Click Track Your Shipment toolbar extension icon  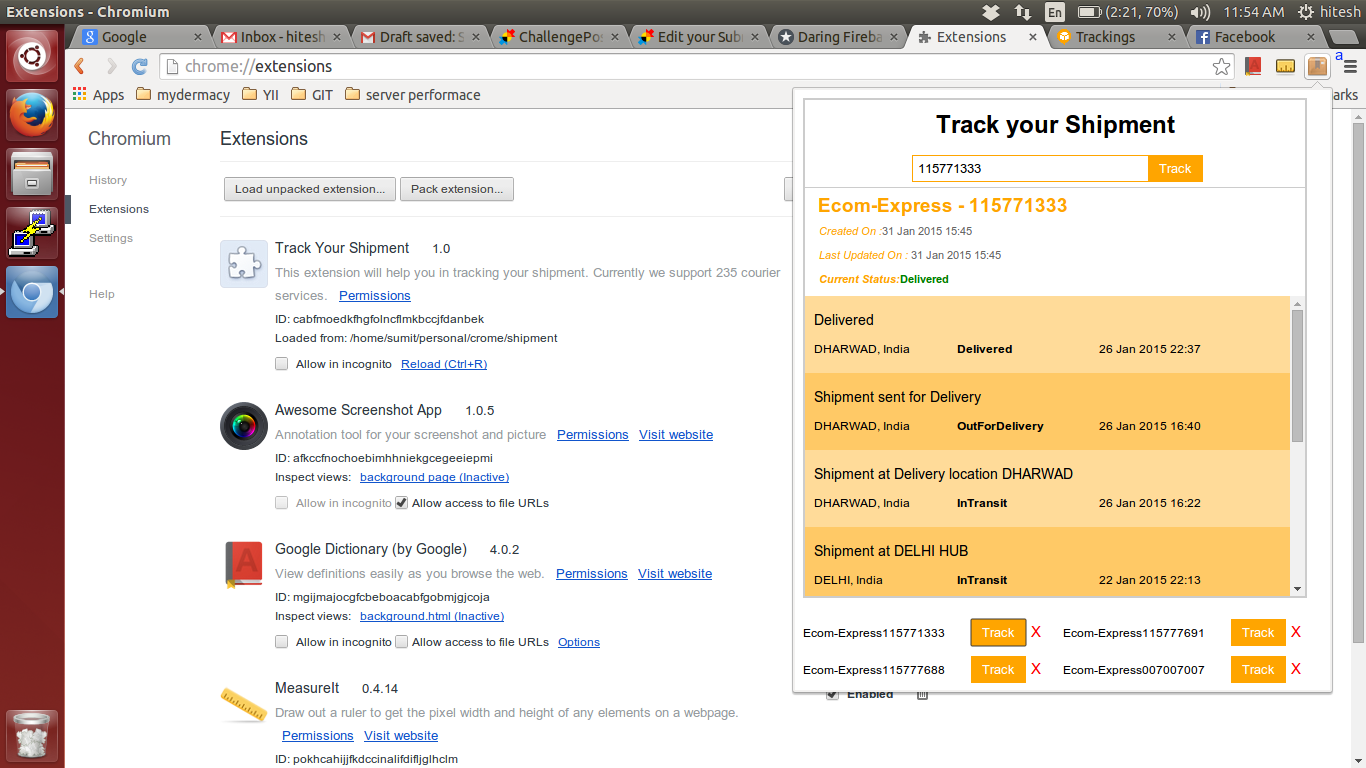[x=1317, y=67]
